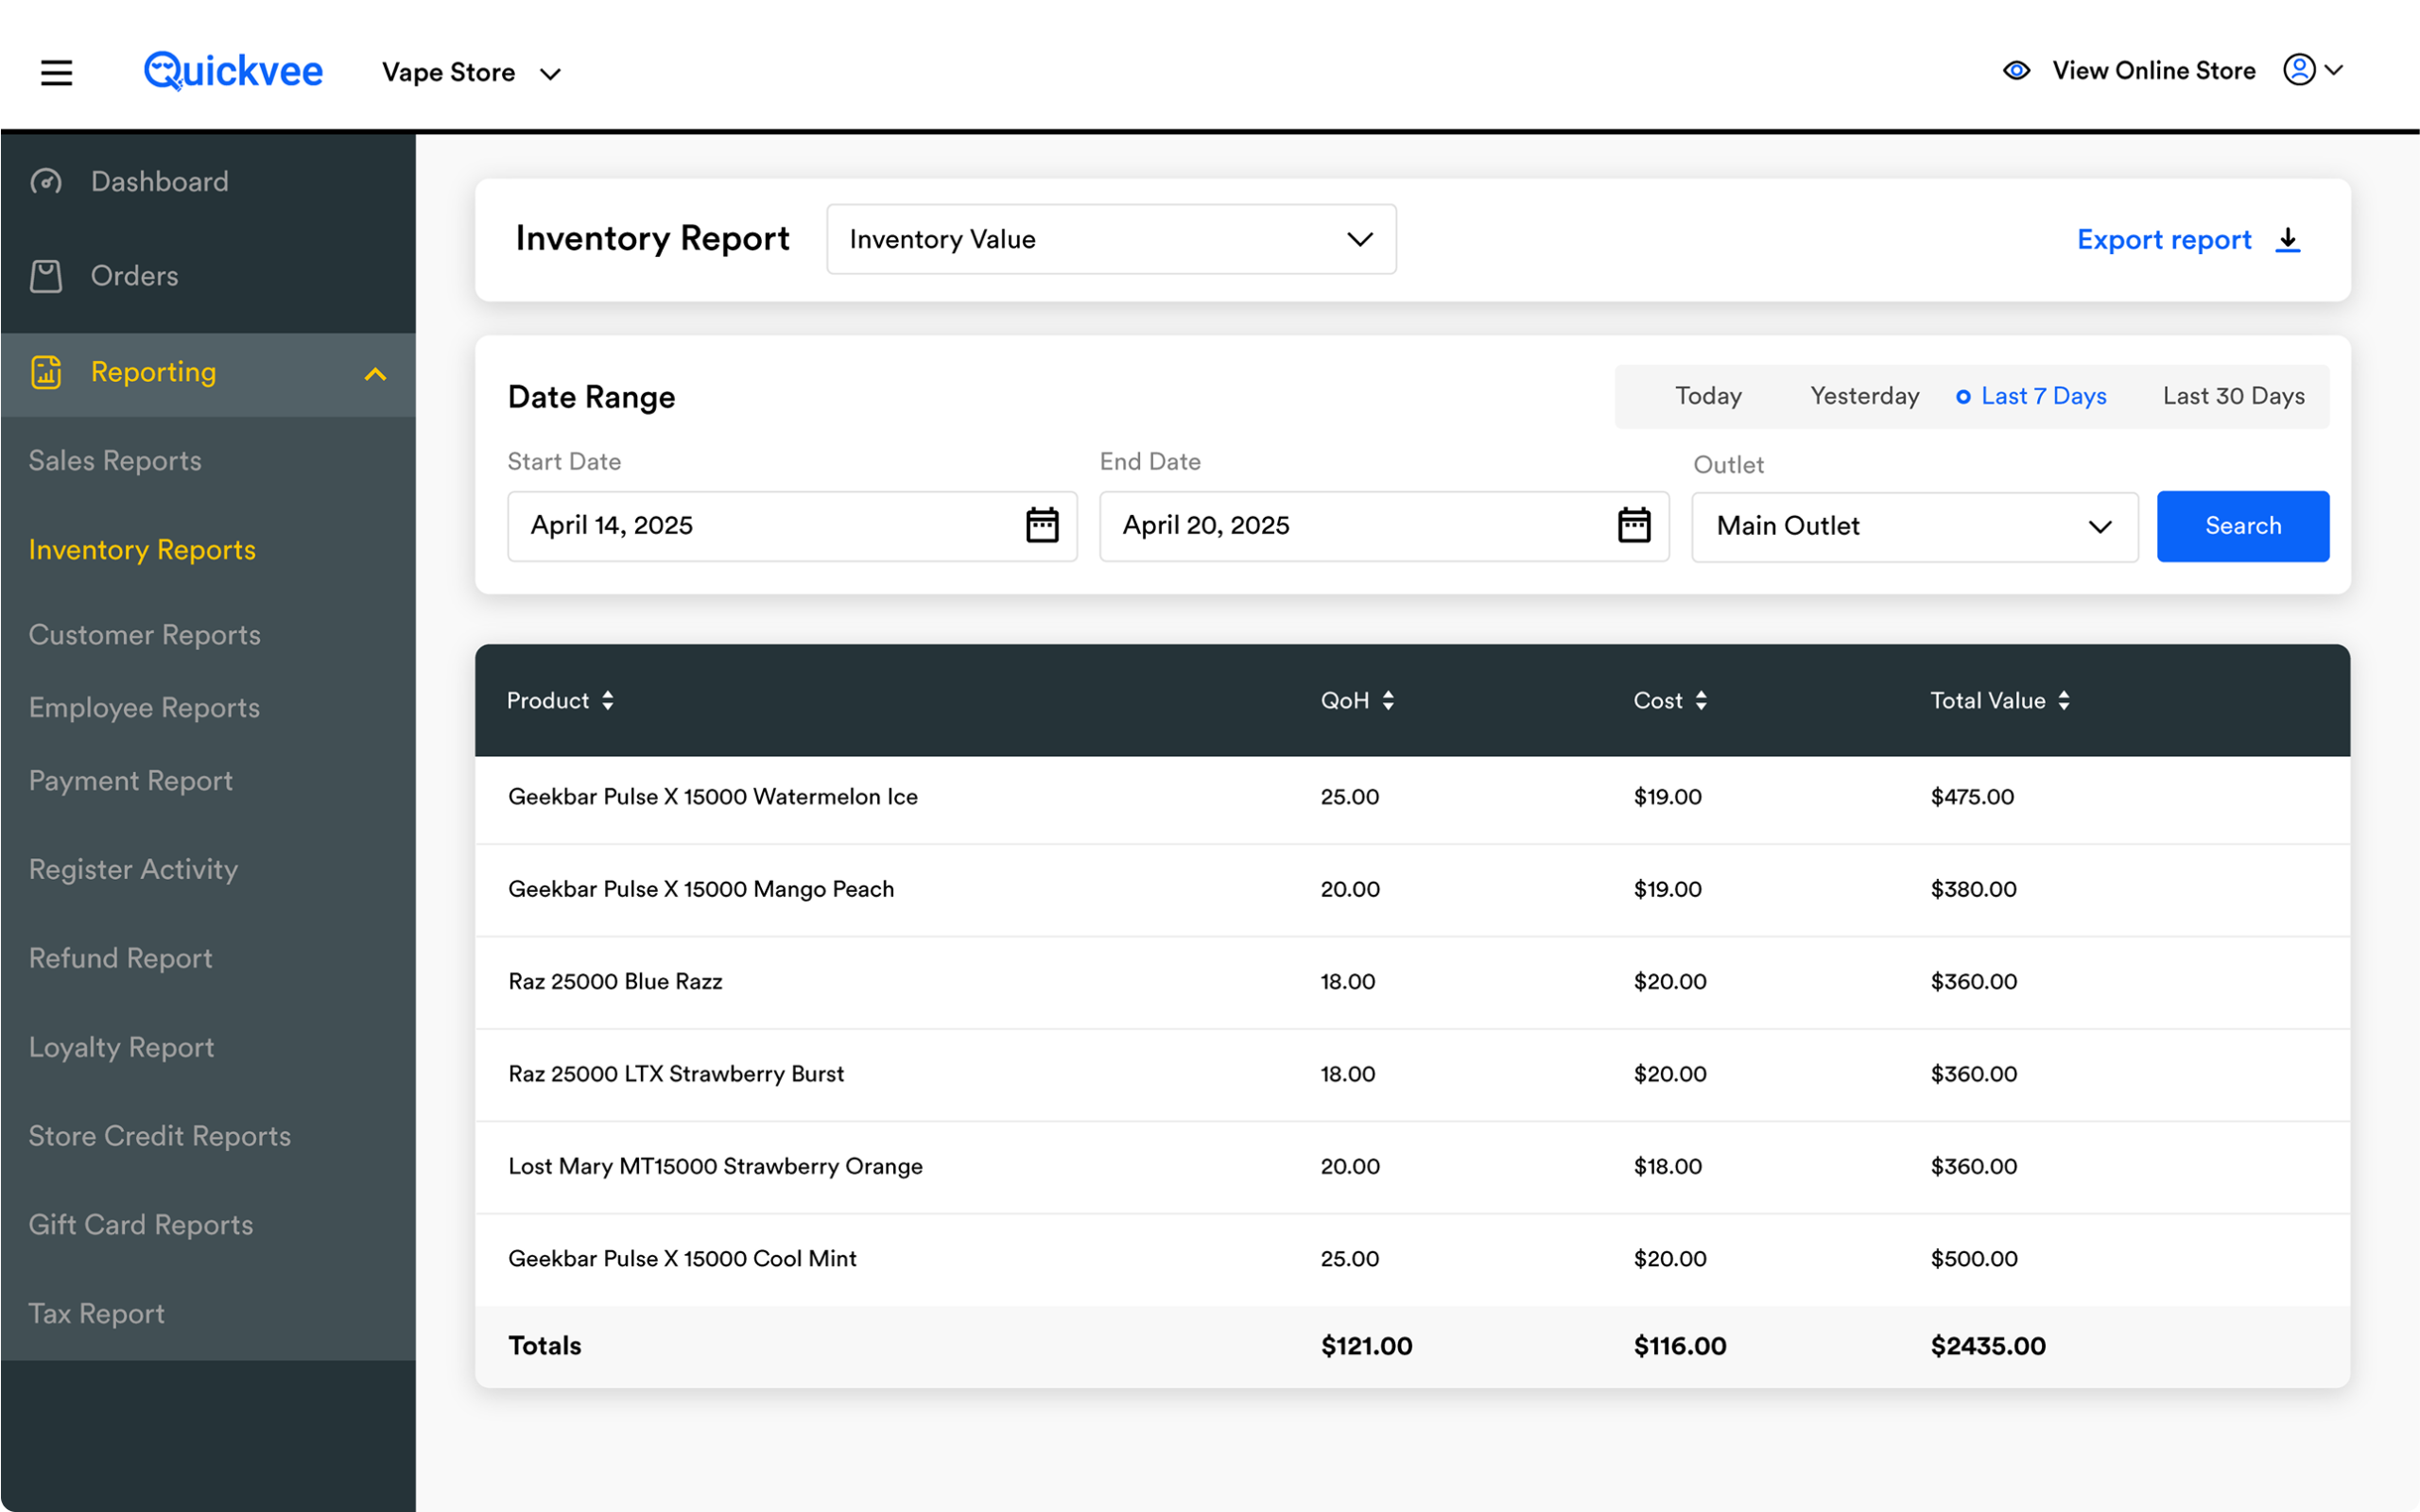Click the Export report download icon

pos(2287,240)
